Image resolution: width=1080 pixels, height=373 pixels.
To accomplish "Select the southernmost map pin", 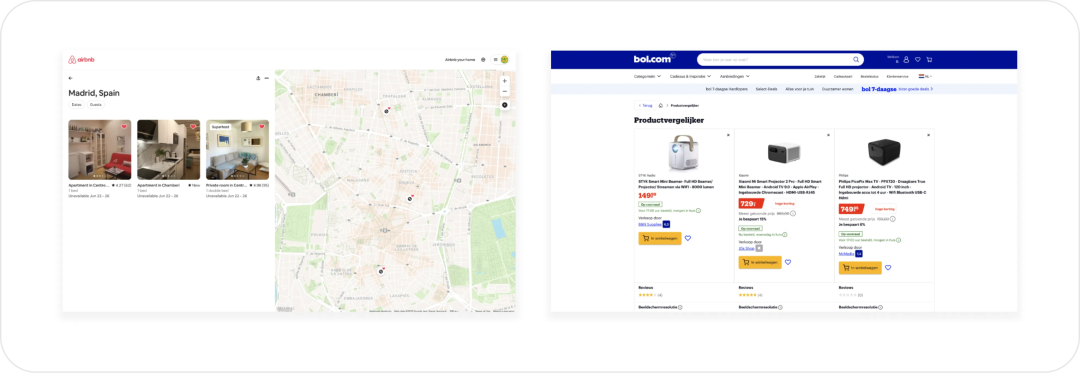I will pyautogui.click(x=381, y=271).
